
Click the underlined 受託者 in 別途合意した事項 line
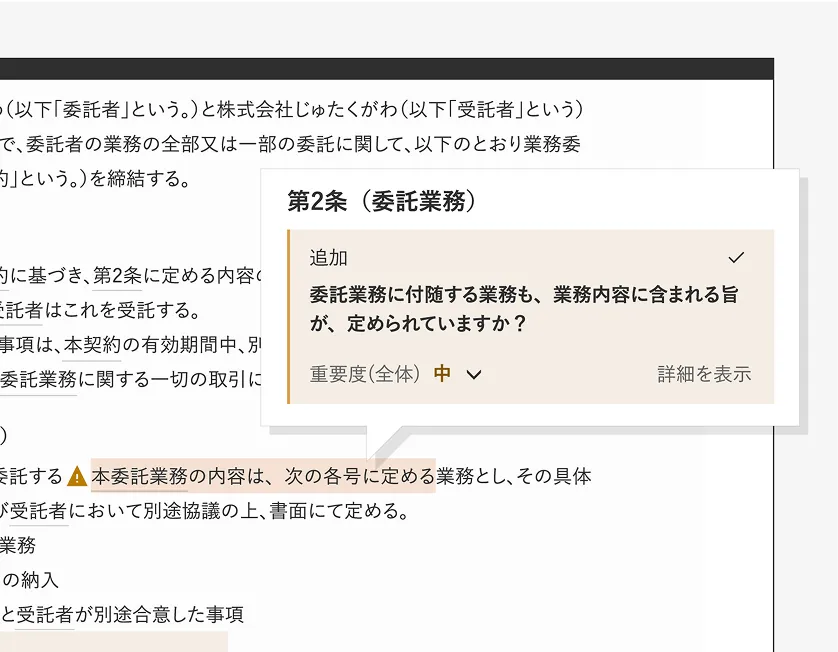coord(45,615)
